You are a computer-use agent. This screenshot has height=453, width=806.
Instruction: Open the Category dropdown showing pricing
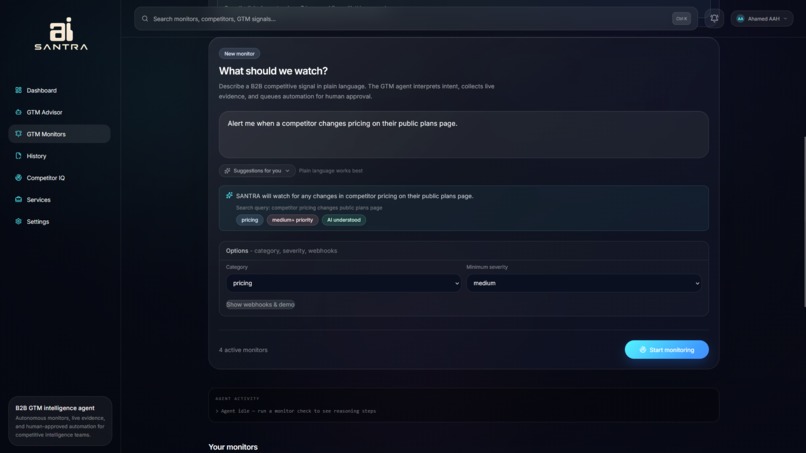tap(343, 283)
